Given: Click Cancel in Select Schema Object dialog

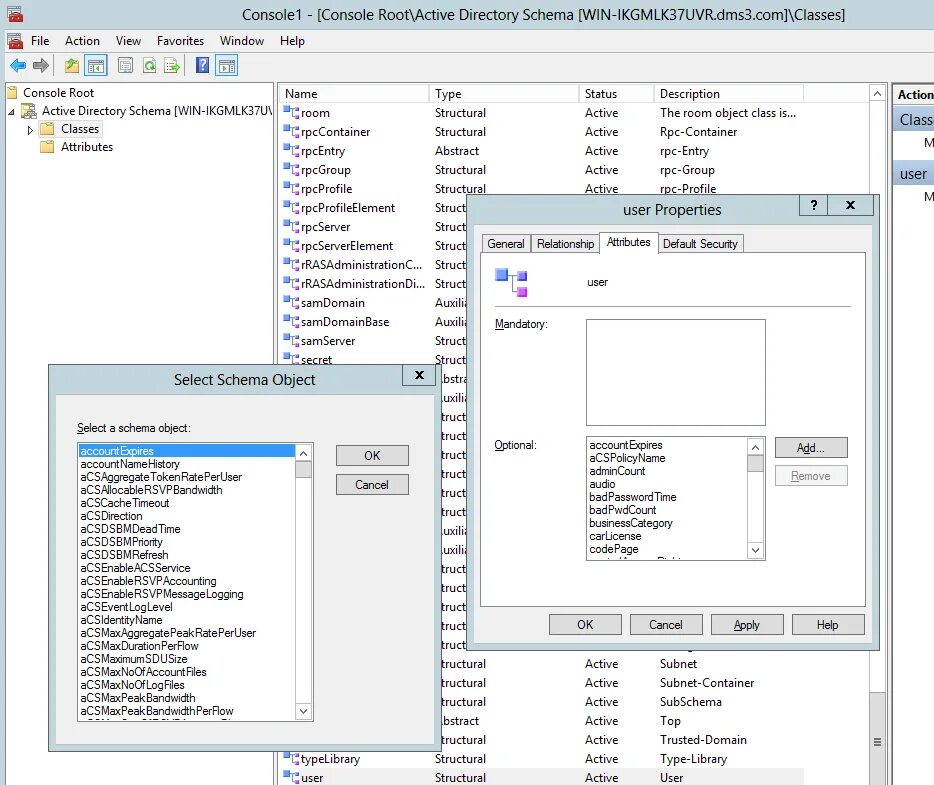Looking at the screenshot, I should pyautogui.click(x=372, y=485).
